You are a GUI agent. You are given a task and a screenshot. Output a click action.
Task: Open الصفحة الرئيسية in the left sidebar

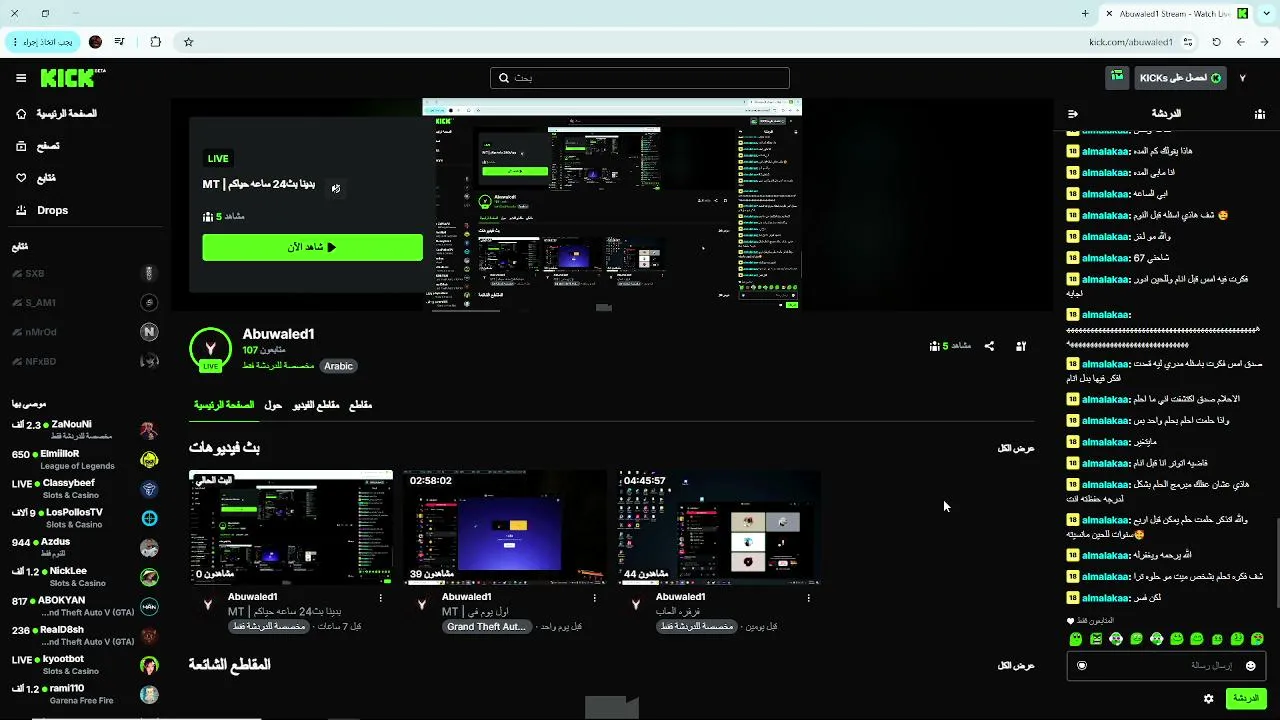coord(57,114)
